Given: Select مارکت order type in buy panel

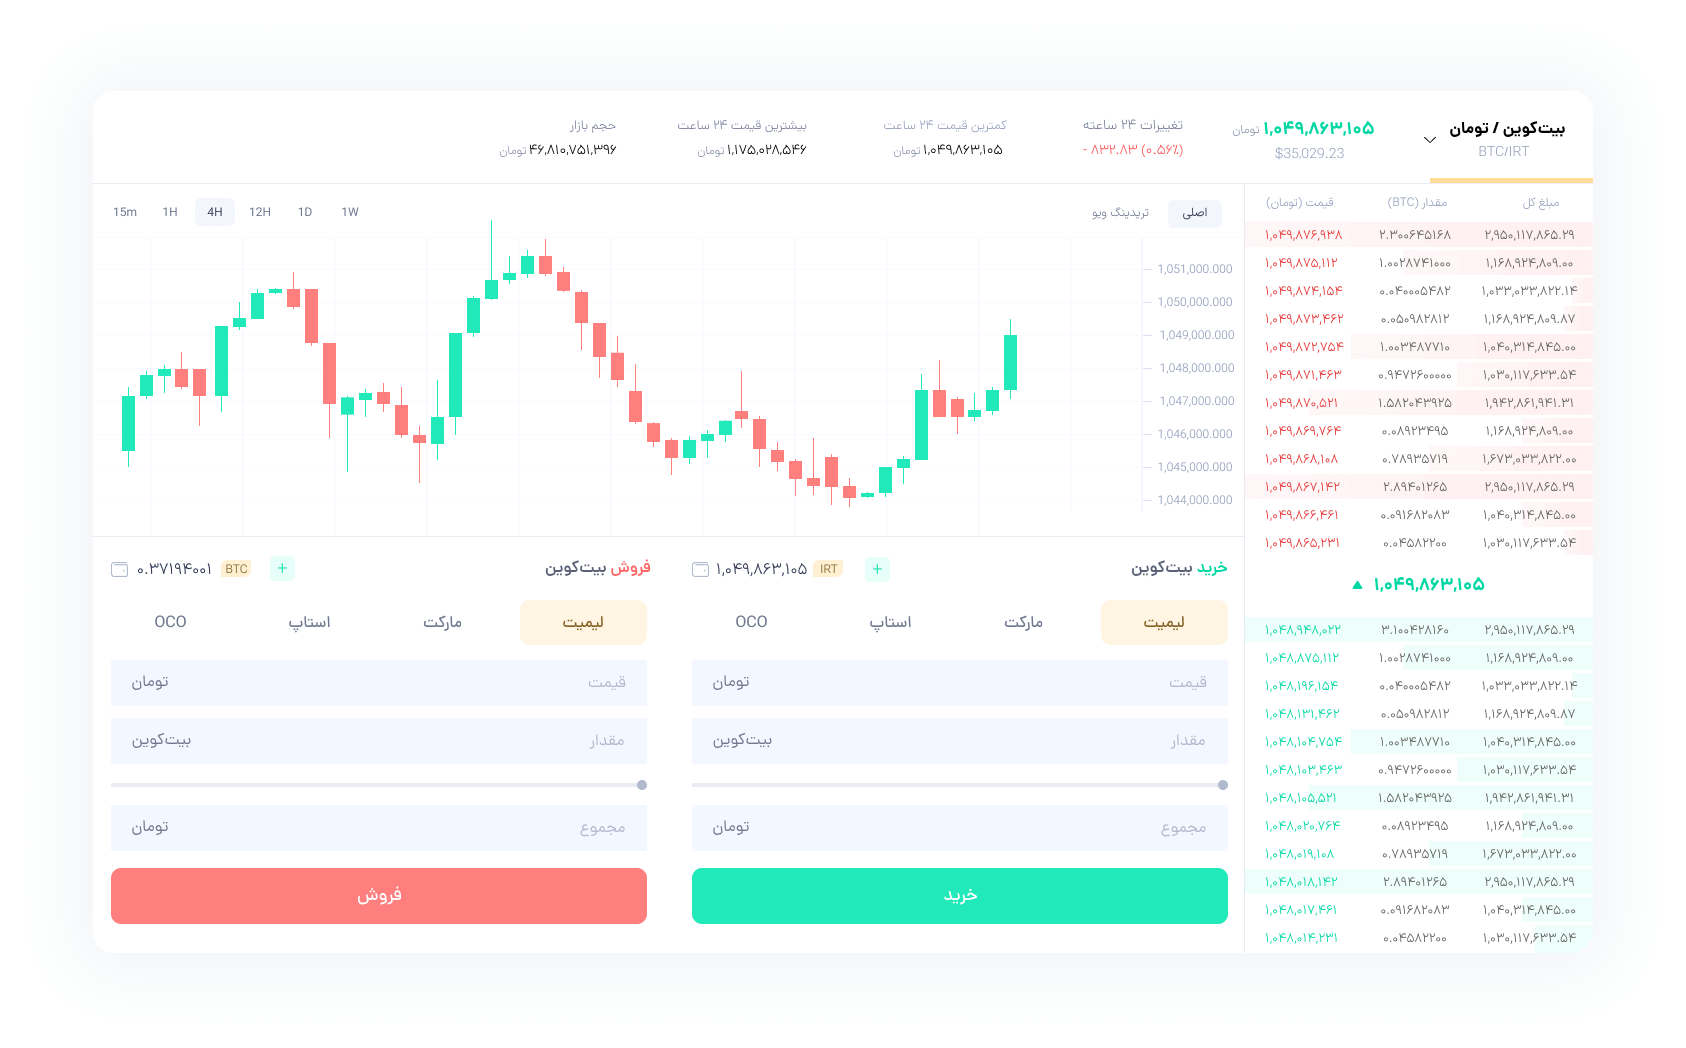Looking at the screenshot, I should pos(1023,622).
